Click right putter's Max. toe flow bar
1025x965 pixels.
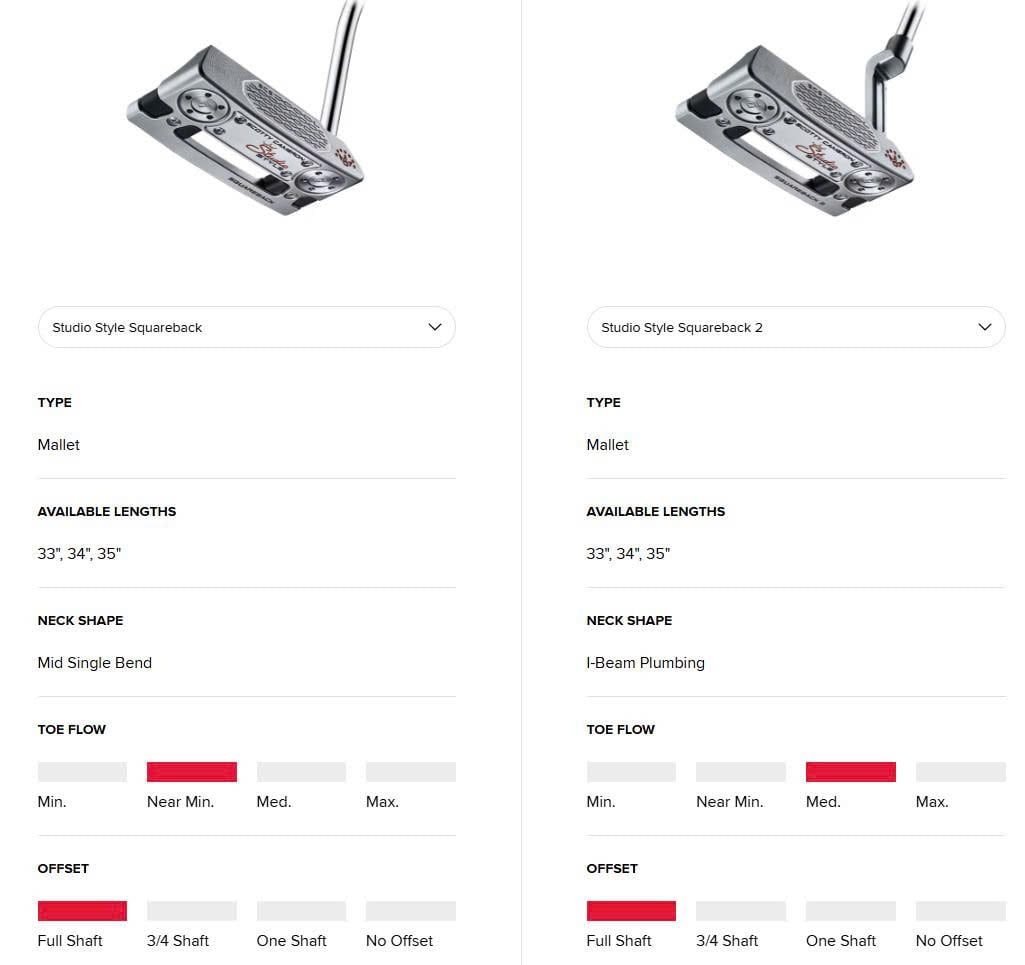[960, 772]
